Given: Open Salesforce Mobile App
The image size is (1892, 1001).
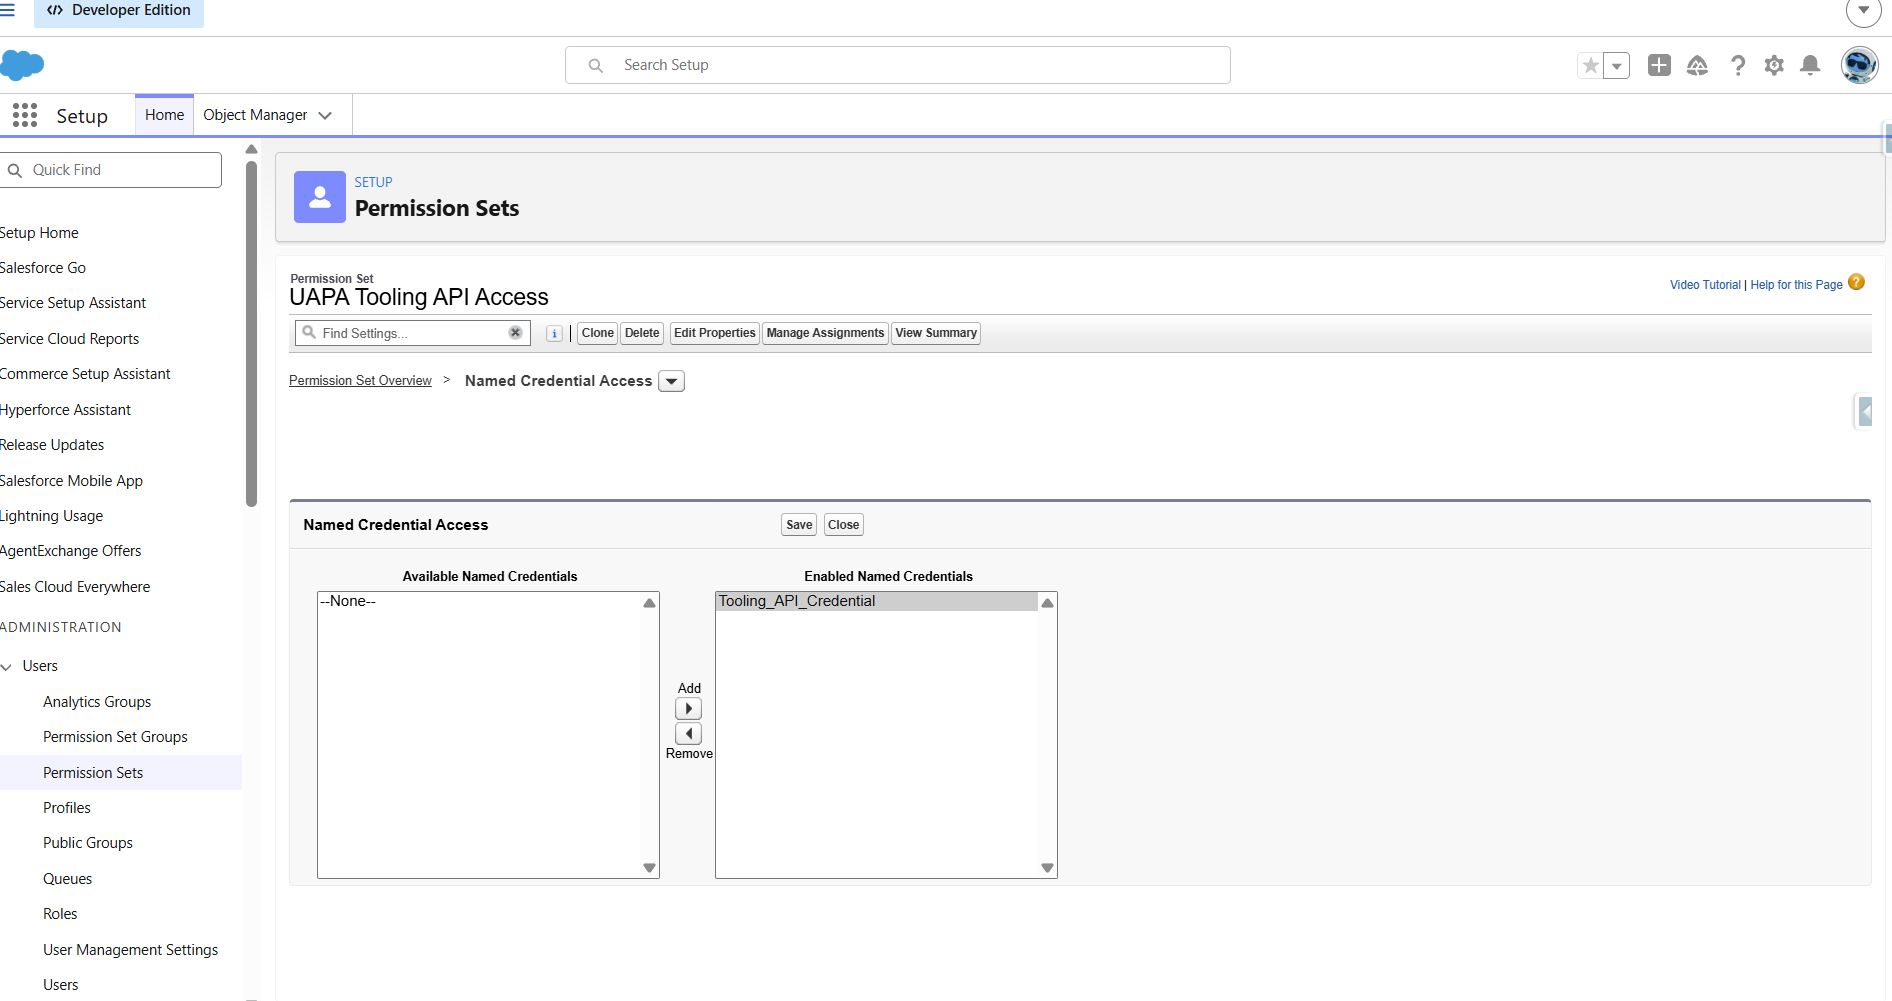Looking at the screenshot, I should click(71, 481).
